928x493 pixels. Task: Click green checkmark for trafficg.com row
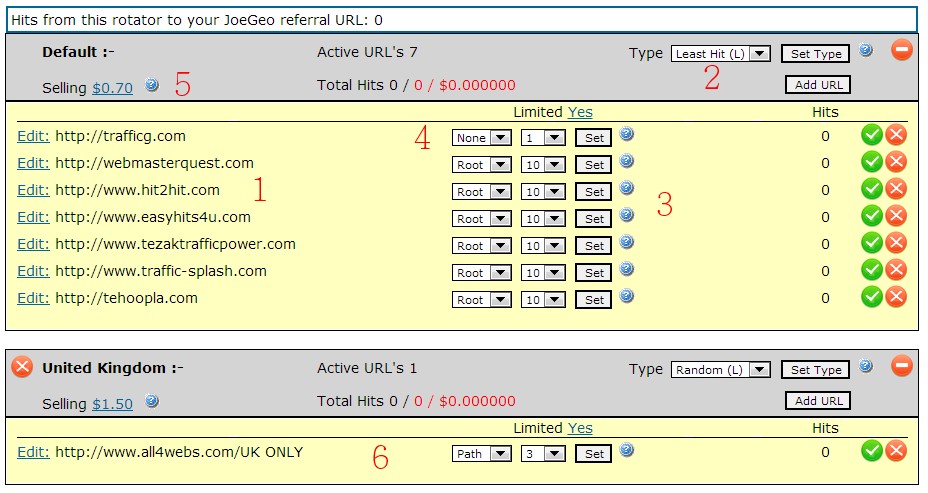871,135
